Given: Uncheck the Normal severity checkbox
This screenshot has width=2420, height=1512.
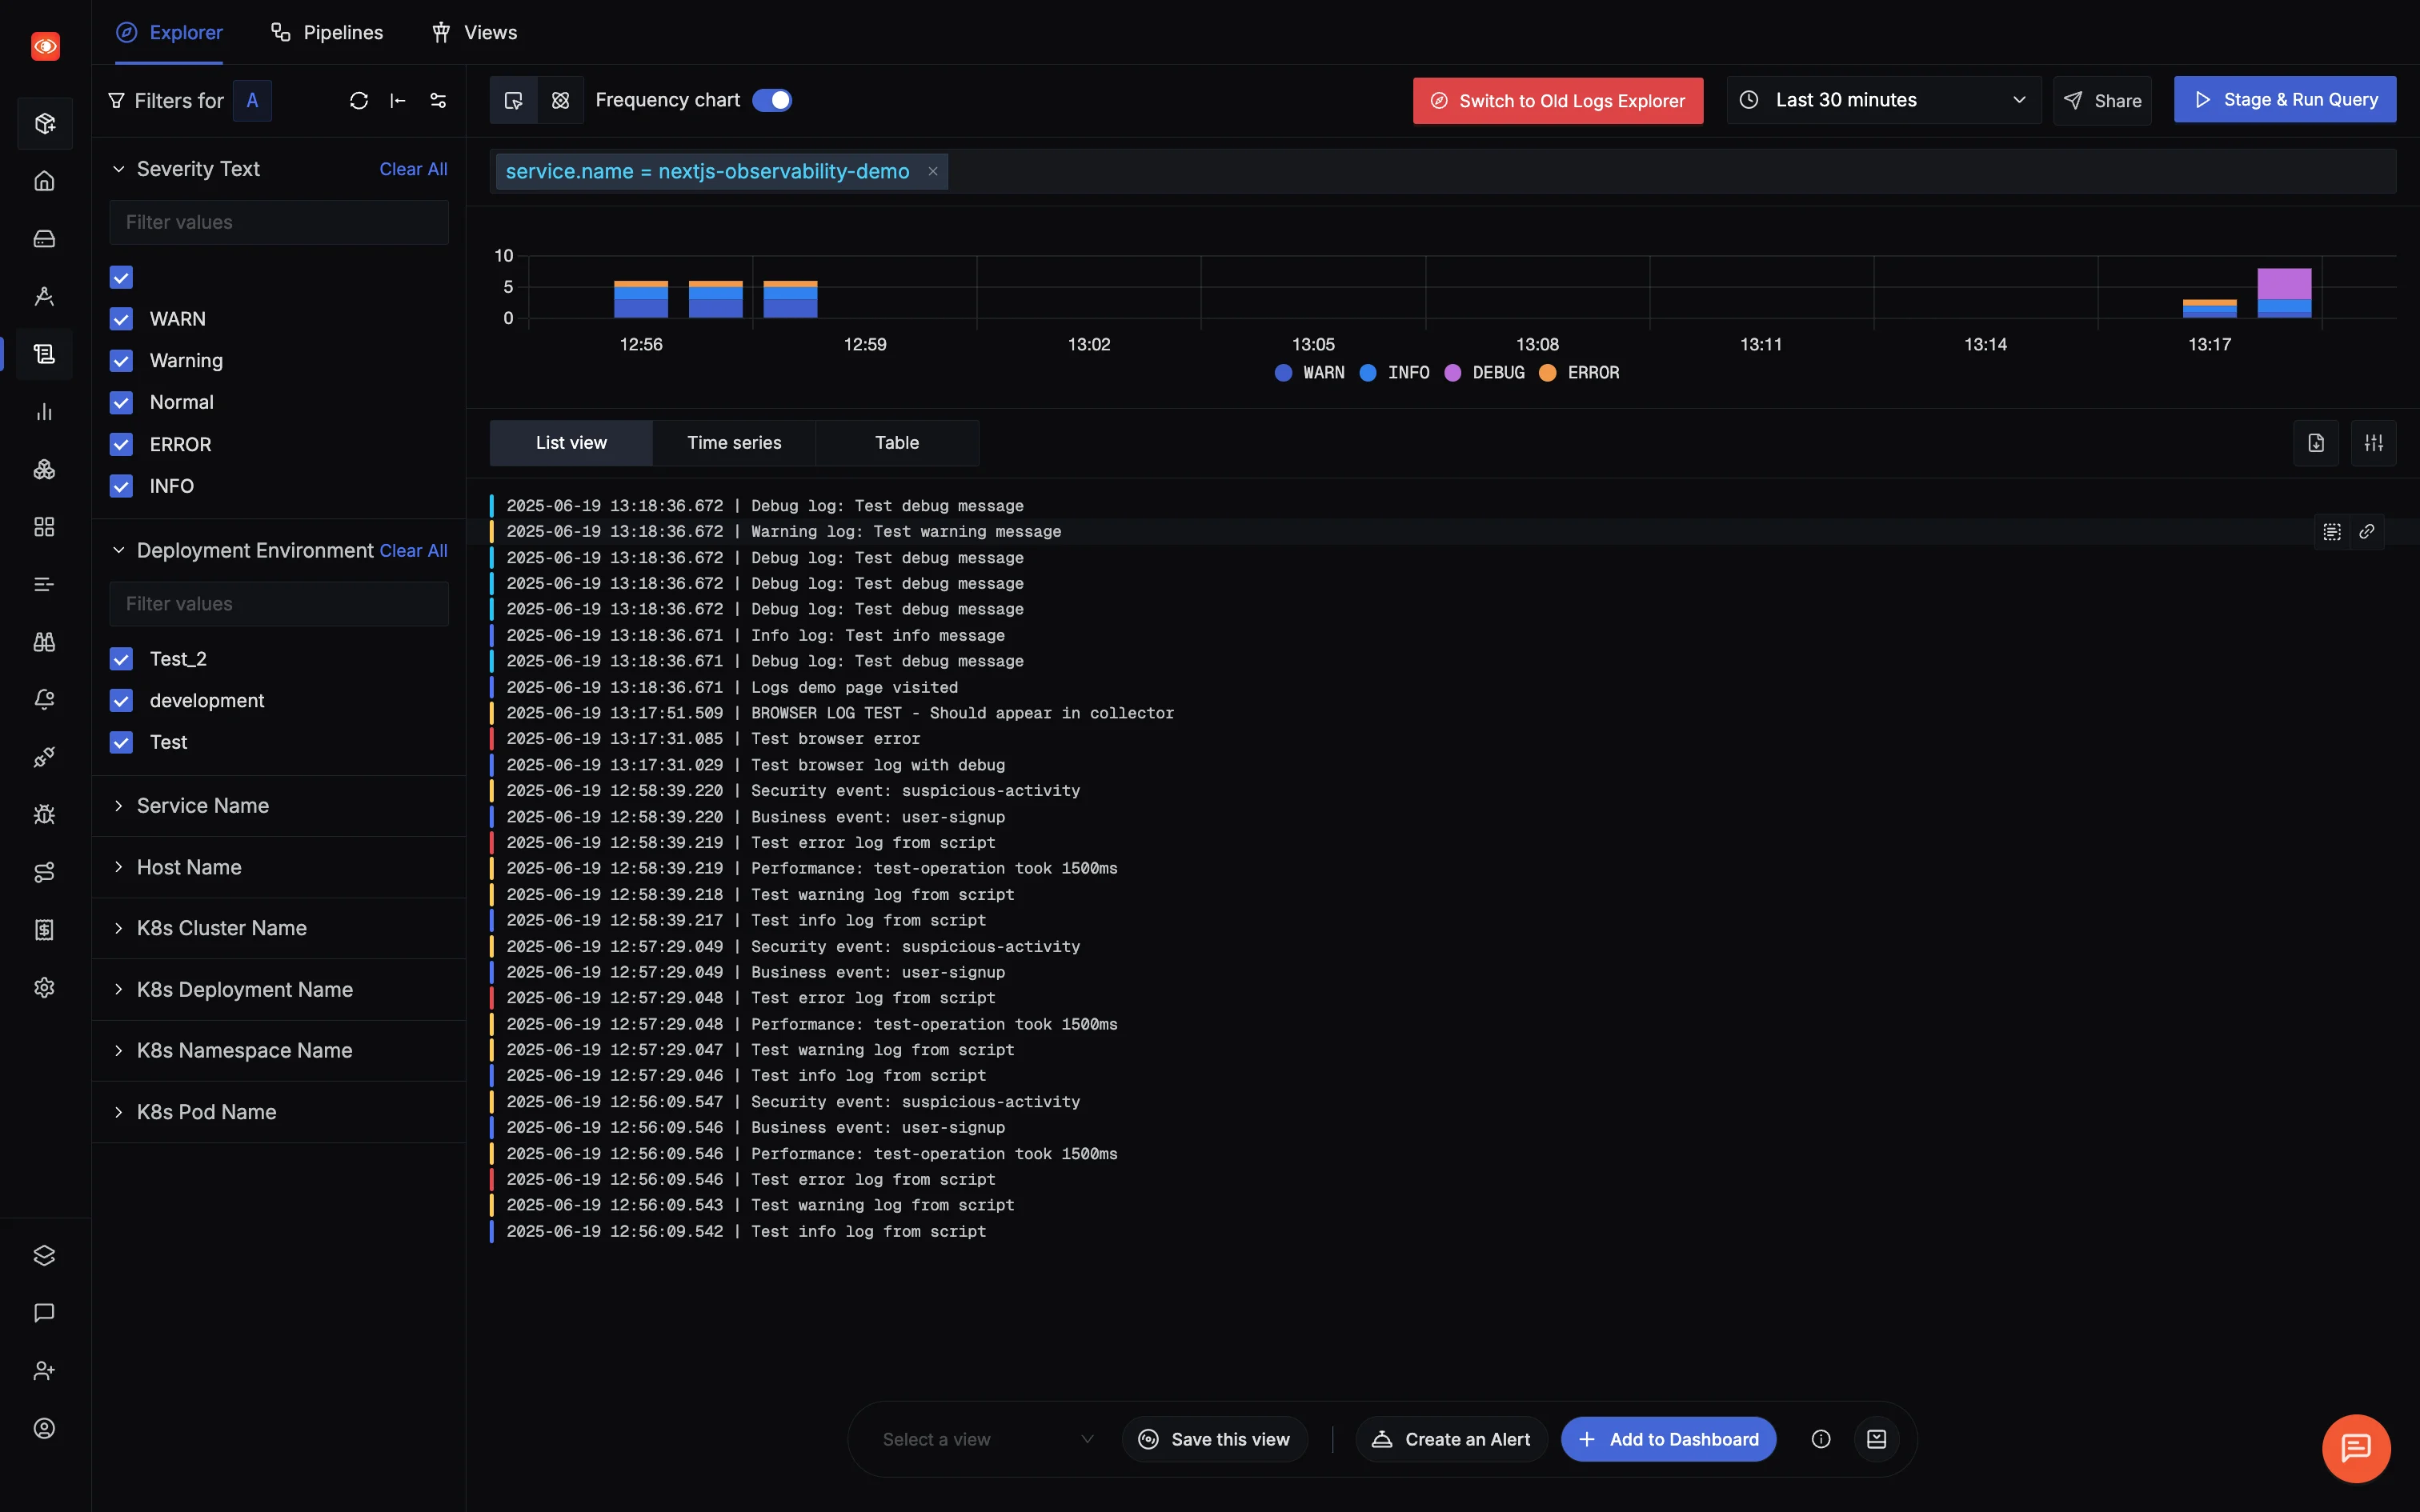Looking at the screenshot, I should tap(121, 402).
